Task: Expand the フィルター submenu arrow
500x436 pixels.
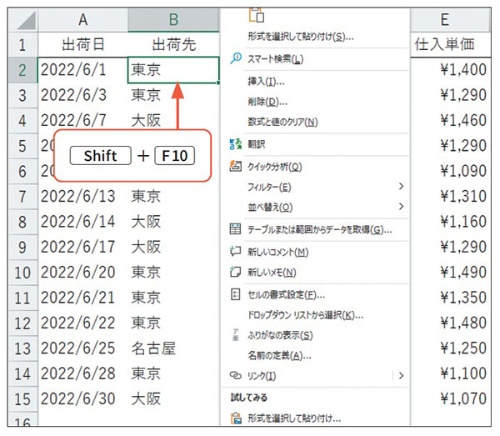Action: [401, 186]
